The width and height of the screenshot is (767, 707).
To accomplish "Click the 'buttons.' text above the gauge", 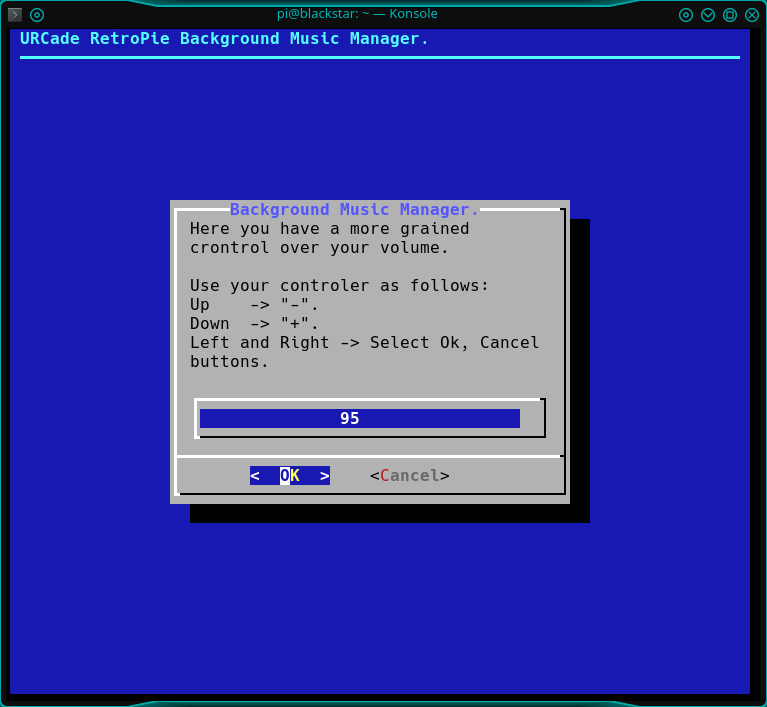I will tap(230, 362).
